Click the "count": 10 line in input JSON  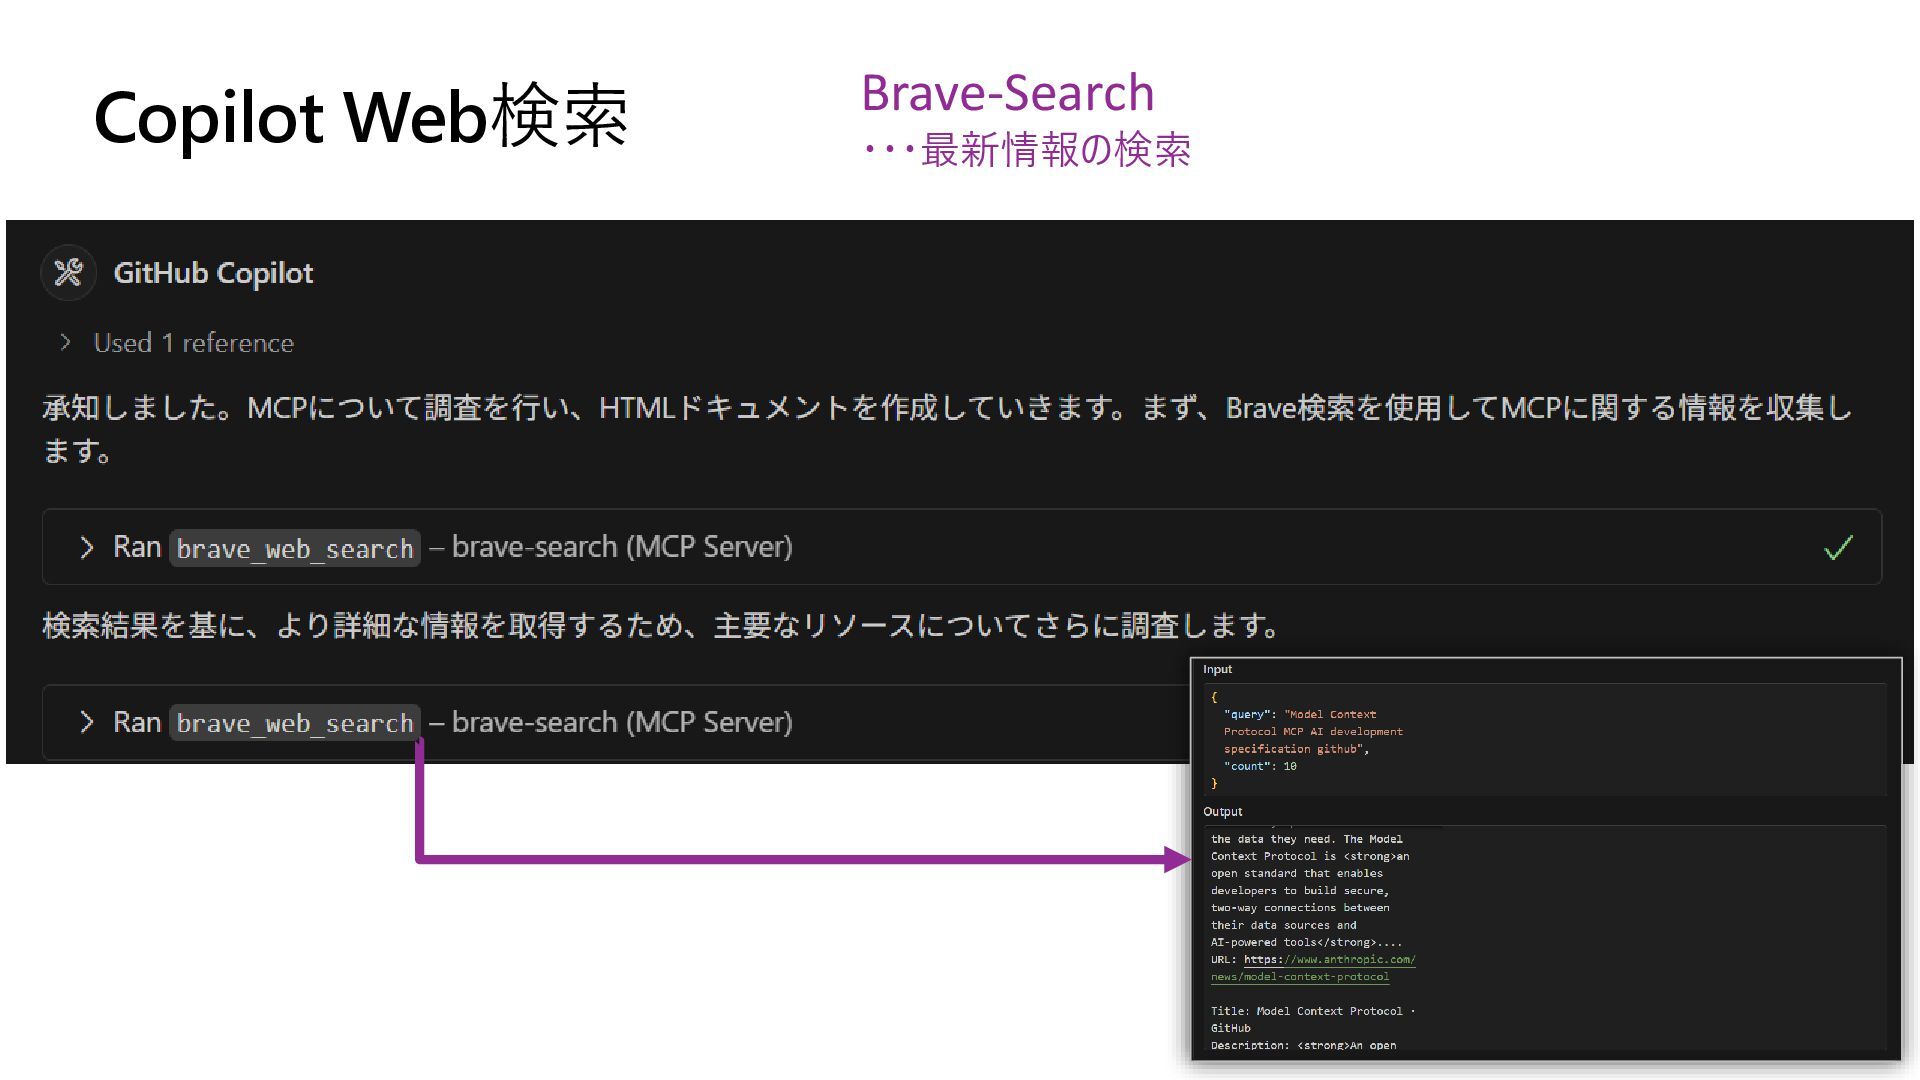coord(1260,766)
